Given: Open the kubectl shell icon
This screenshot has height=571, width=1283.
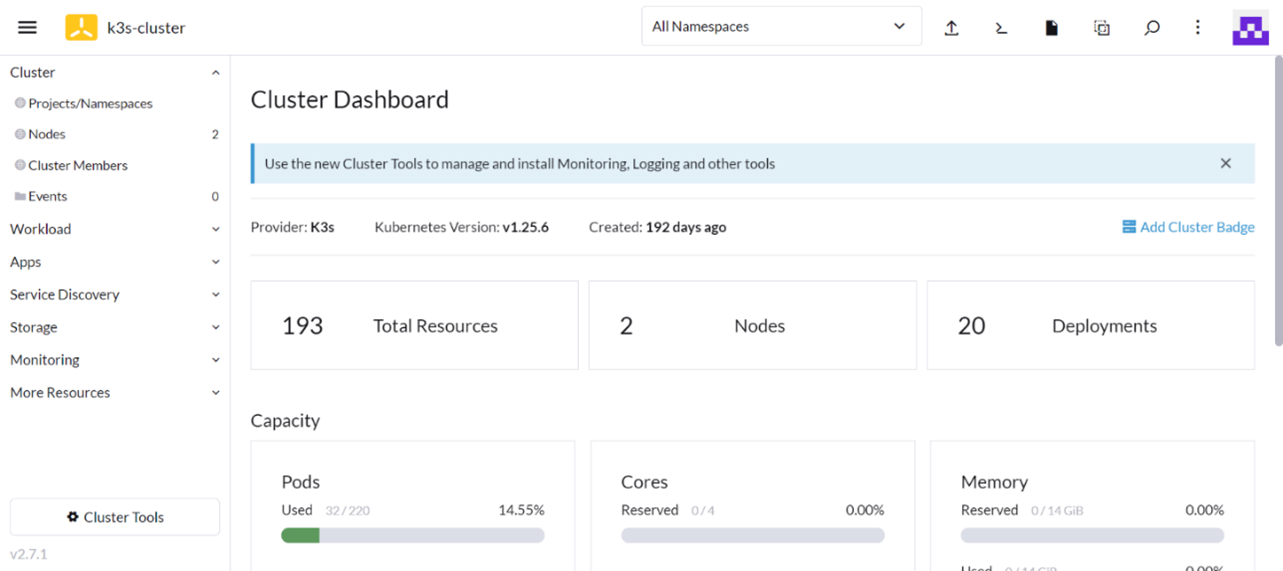Looking at the screenshot, I should 1001,28.
